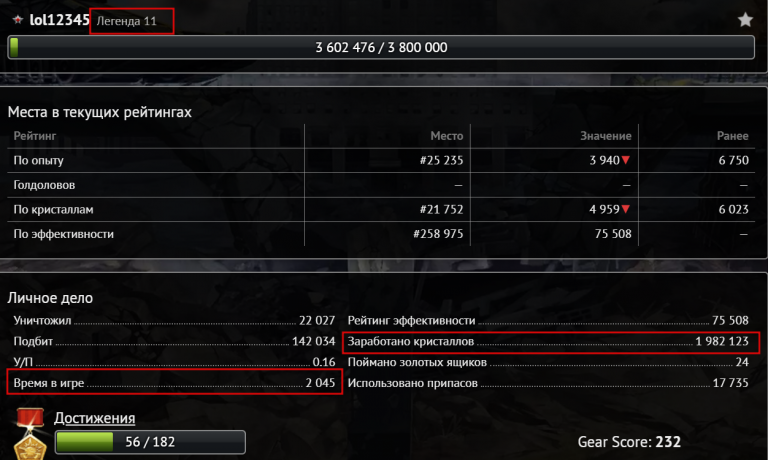This screenshot has width=768, height=460.
Task: Click the По опыту rating row
Action: (381, 160)
